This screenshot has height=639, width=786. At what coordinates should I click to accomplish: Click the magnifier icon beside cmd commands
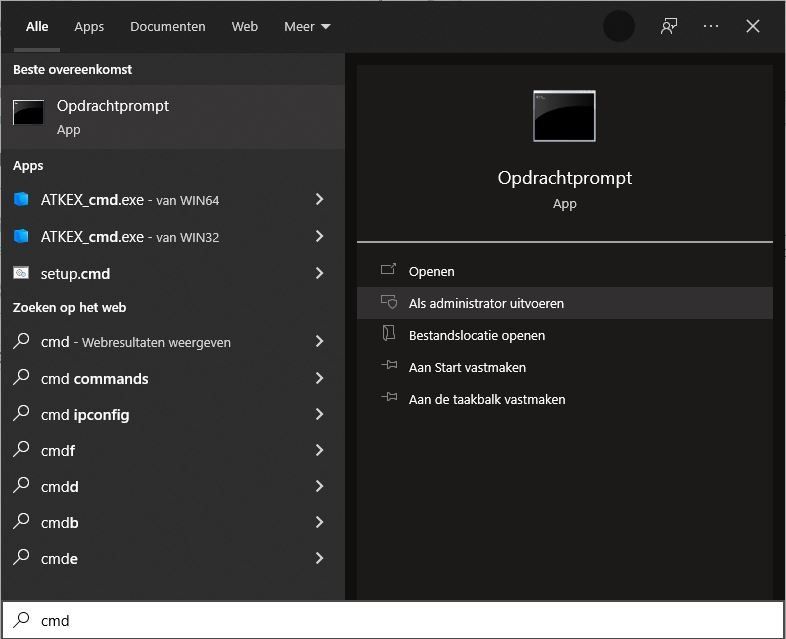tap(21, 377)
